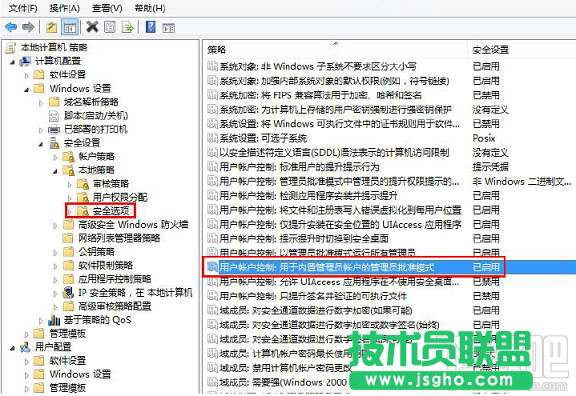576x396 pixels.
Task: Click the Export list toolbar icon
Action: (127, 27)
